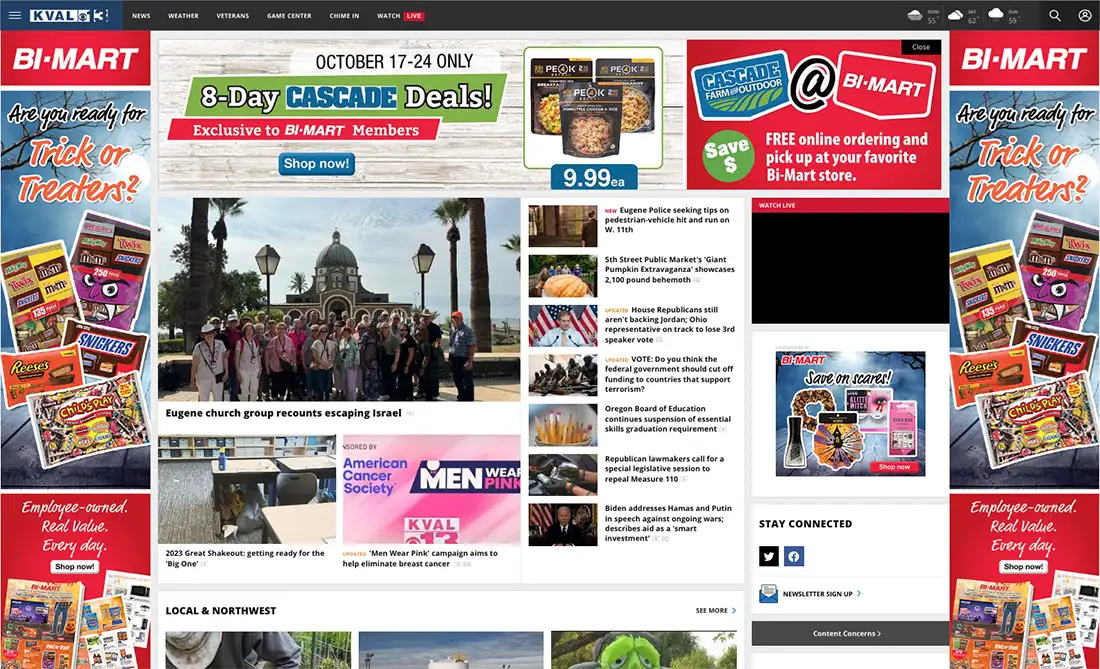Click the Men Wear Pink thumbnail image
This screenshot has height=669, width=1100.
[x=431, y=489]
